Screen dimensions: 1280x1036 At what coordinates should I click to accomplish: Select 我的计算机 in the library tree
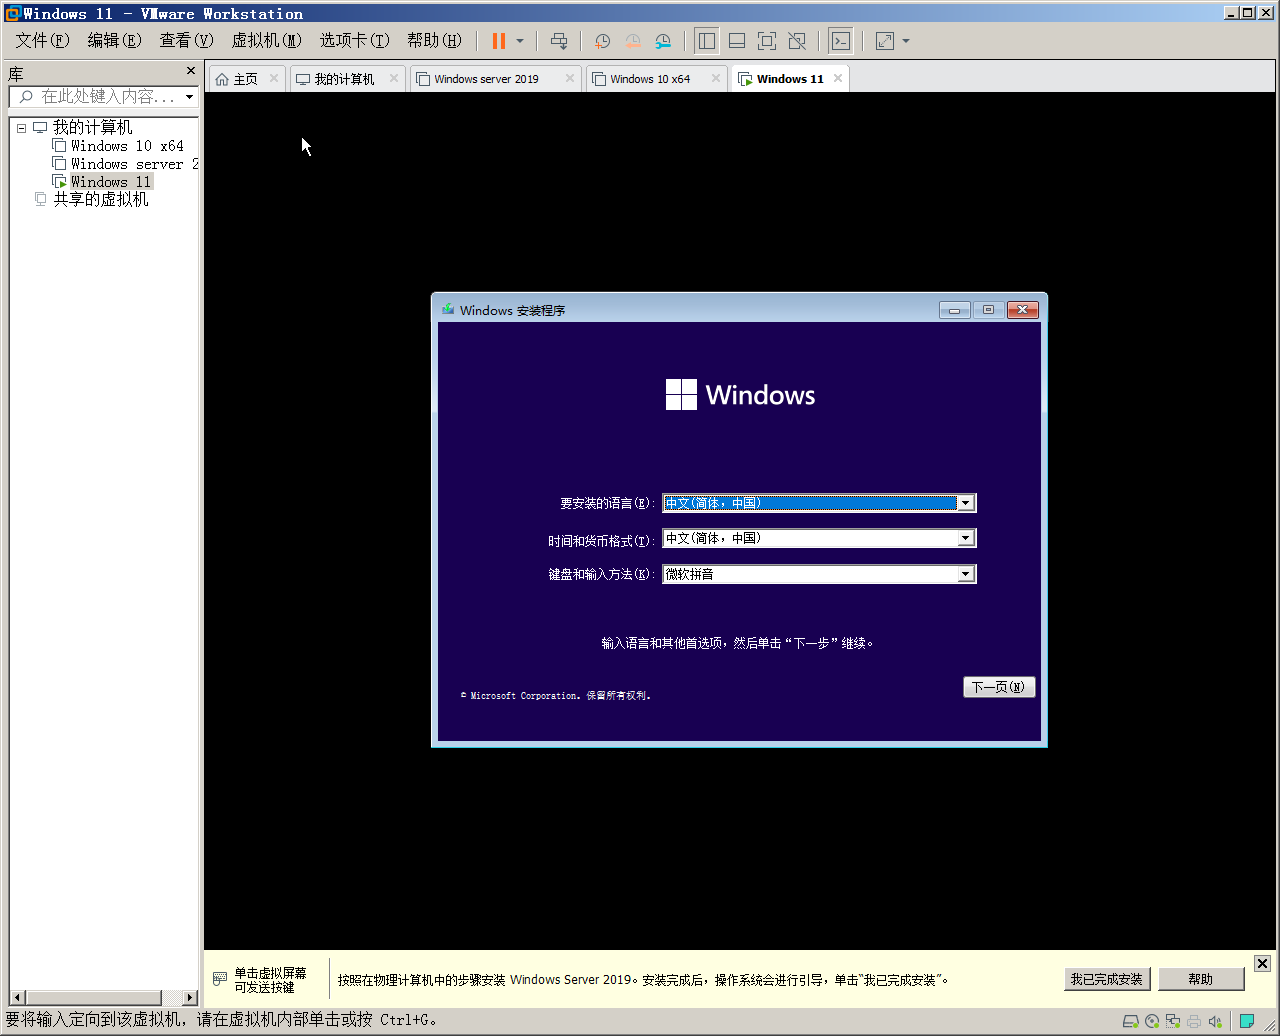92,127
